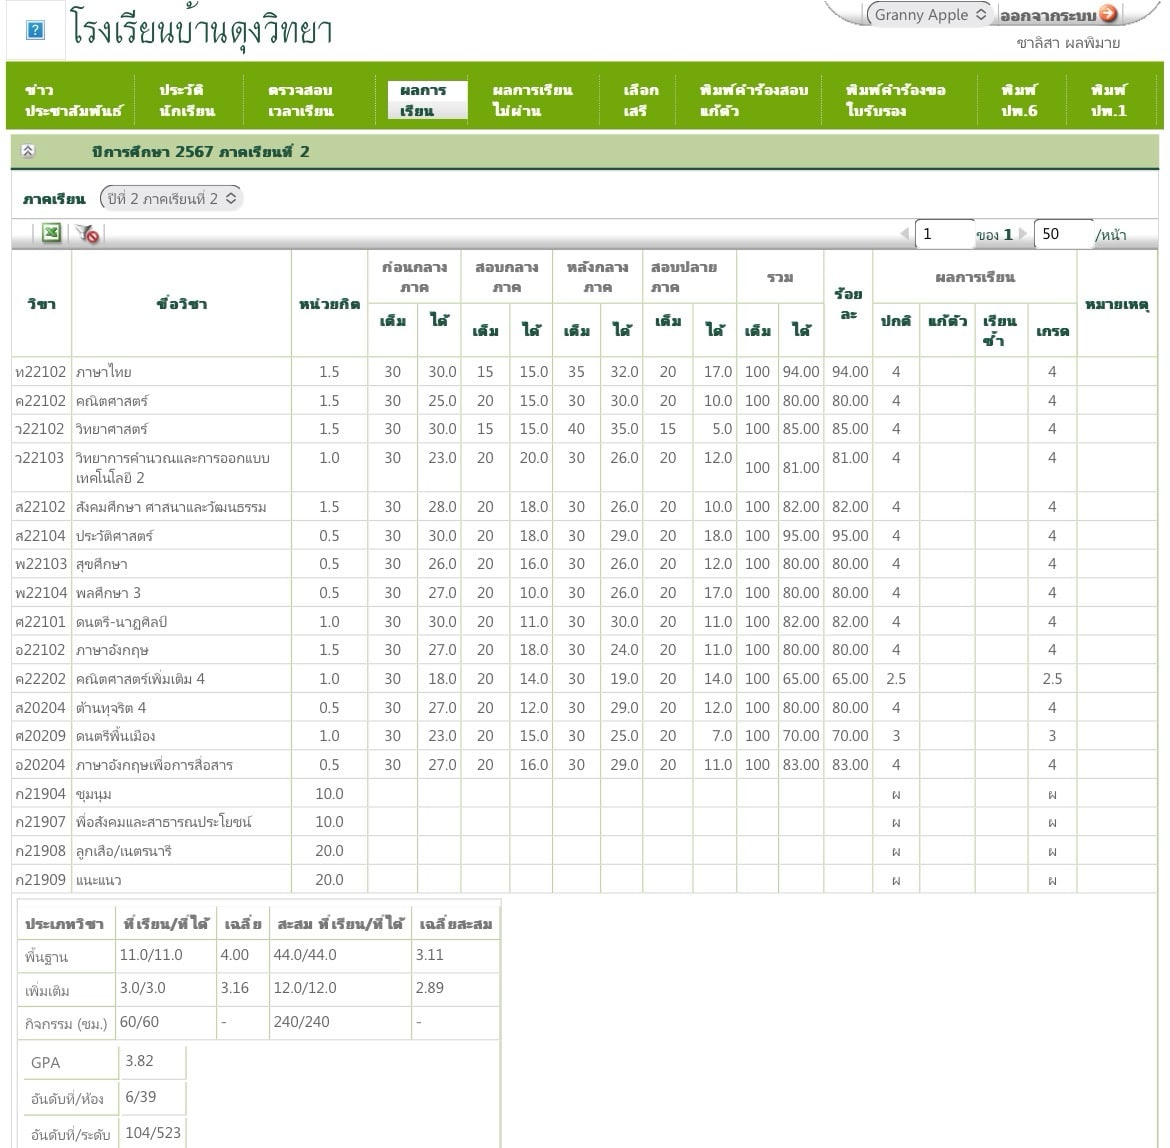
Task: Select the ลูกเสือ/เนตรนารี activity row
Action: (584, 851)
